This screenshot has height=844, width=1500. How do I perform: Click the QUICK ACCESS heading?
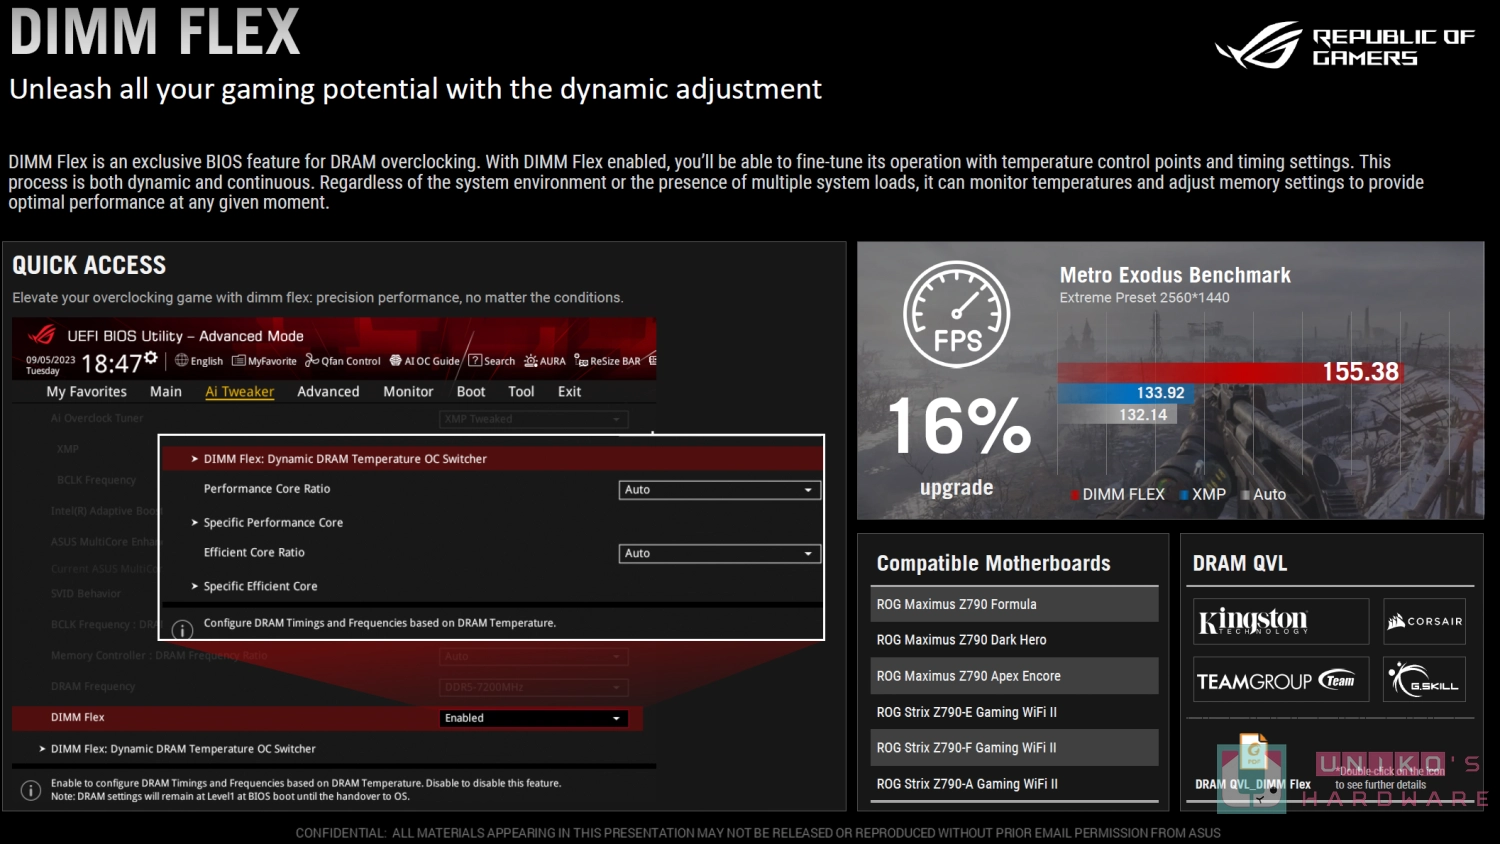pyautogui.click(x=89, y=265)
